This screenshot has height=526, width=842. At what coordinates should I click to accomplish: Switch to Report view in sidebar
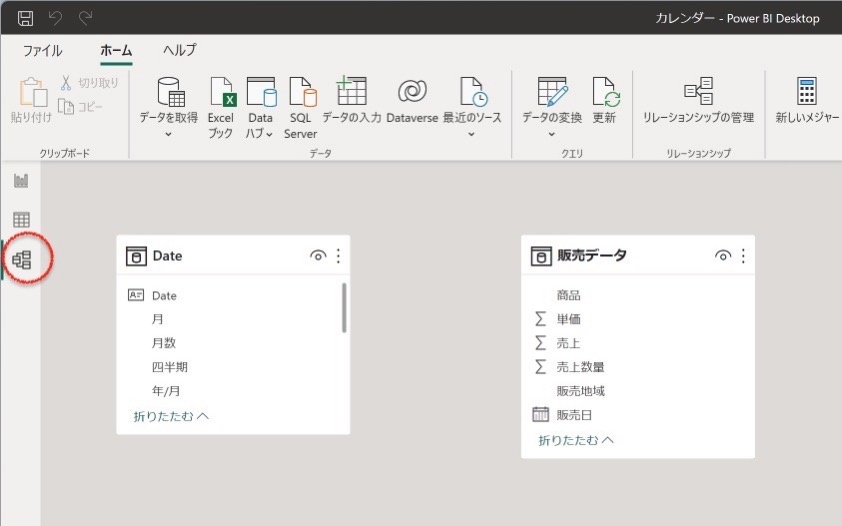click(x=21, y=180)
